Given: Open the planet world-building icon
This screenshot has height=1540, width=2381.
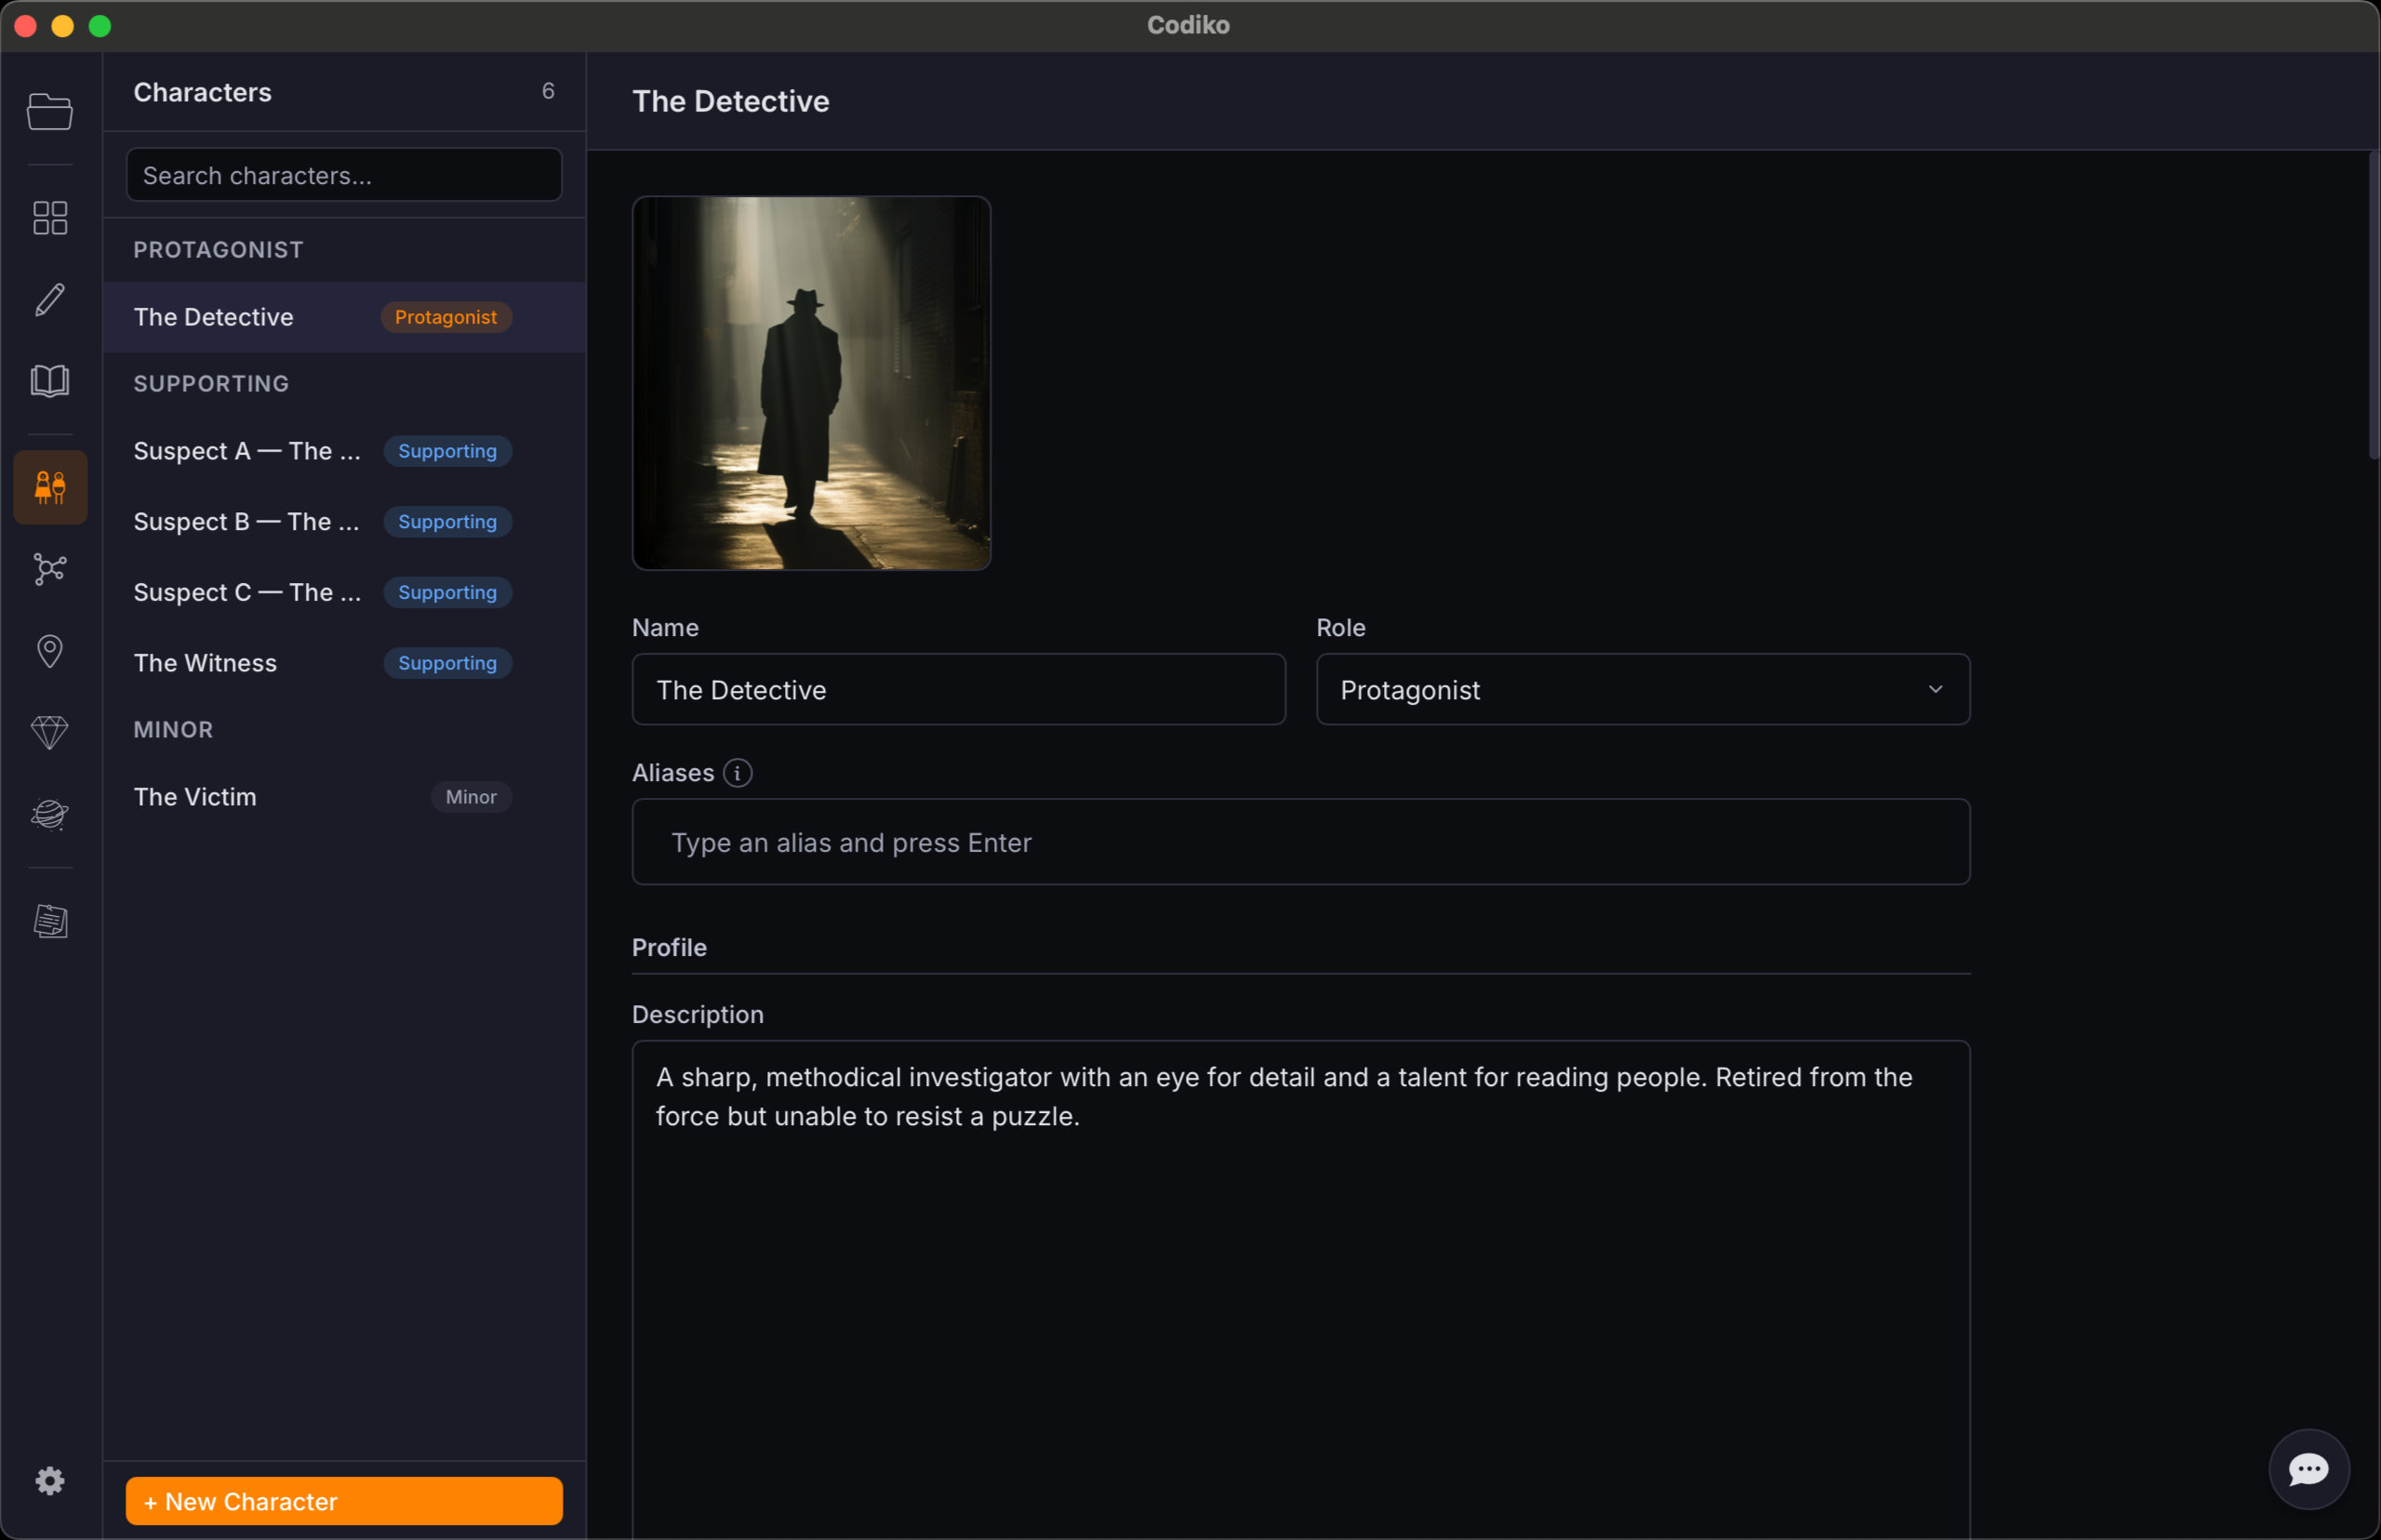Looking at the screenshot, I should coord(50,815).
